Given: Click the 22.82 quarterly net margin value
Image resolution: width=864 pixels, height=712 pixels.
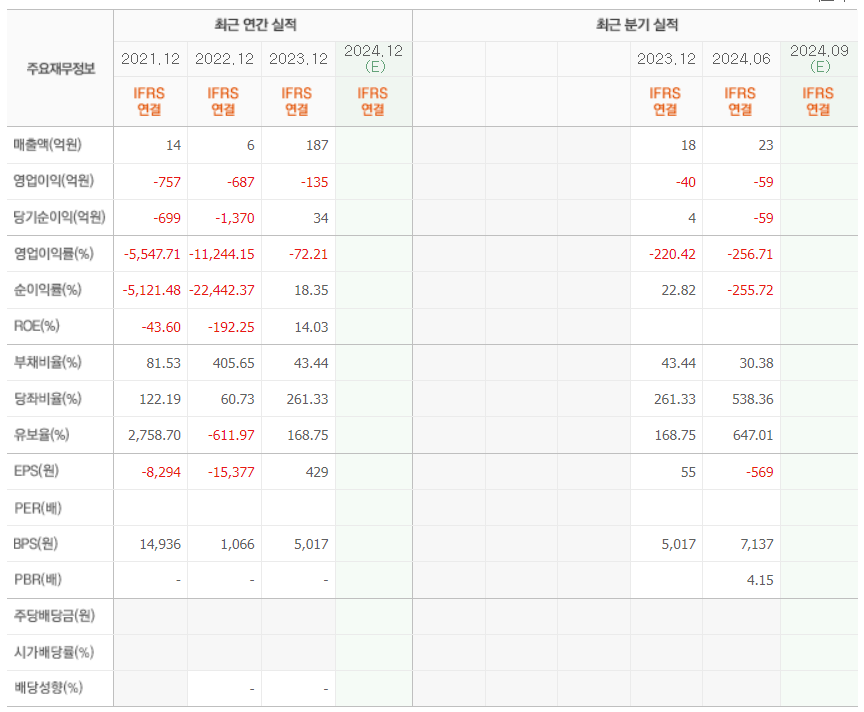Looking at the screenshot, I should tap(678, 290).
